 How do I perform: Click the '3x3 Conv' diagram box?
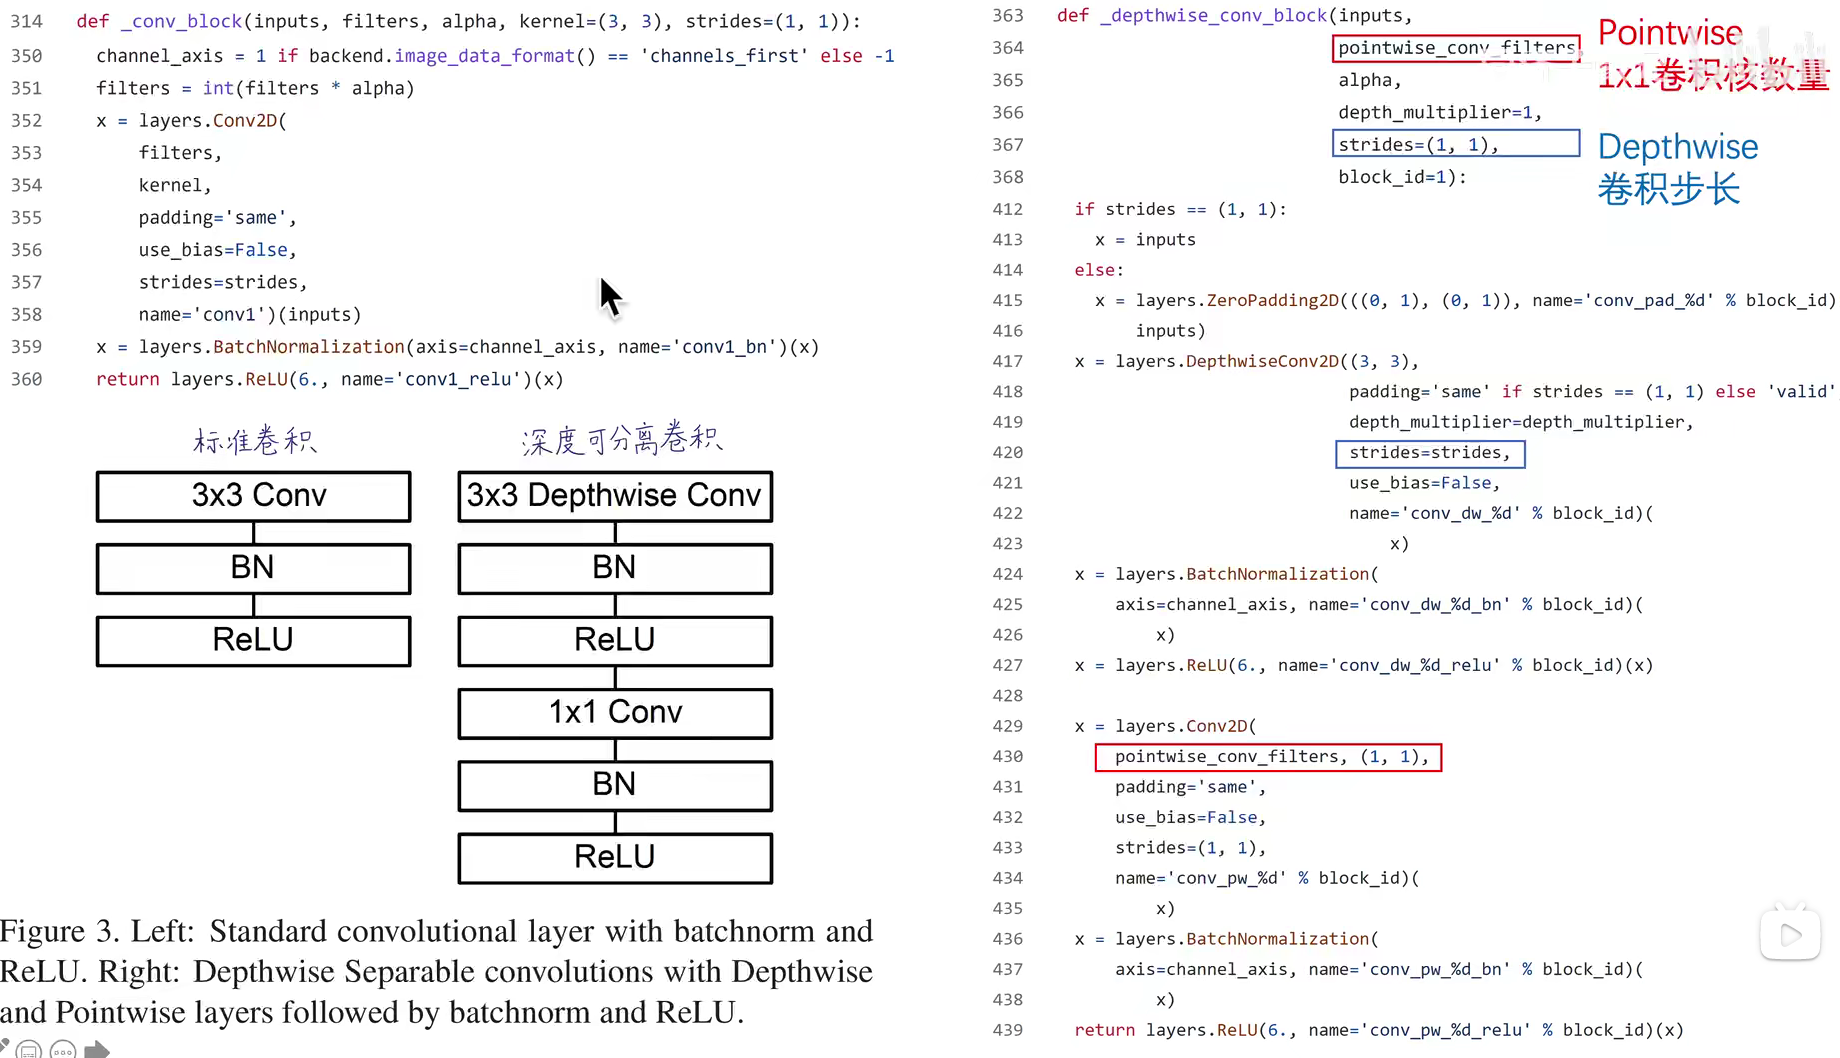254,496
